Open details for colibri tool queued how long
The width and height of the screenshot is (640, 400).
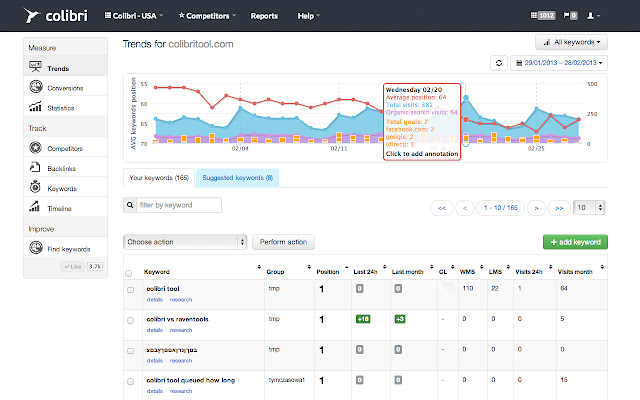(x=155, y=391)
